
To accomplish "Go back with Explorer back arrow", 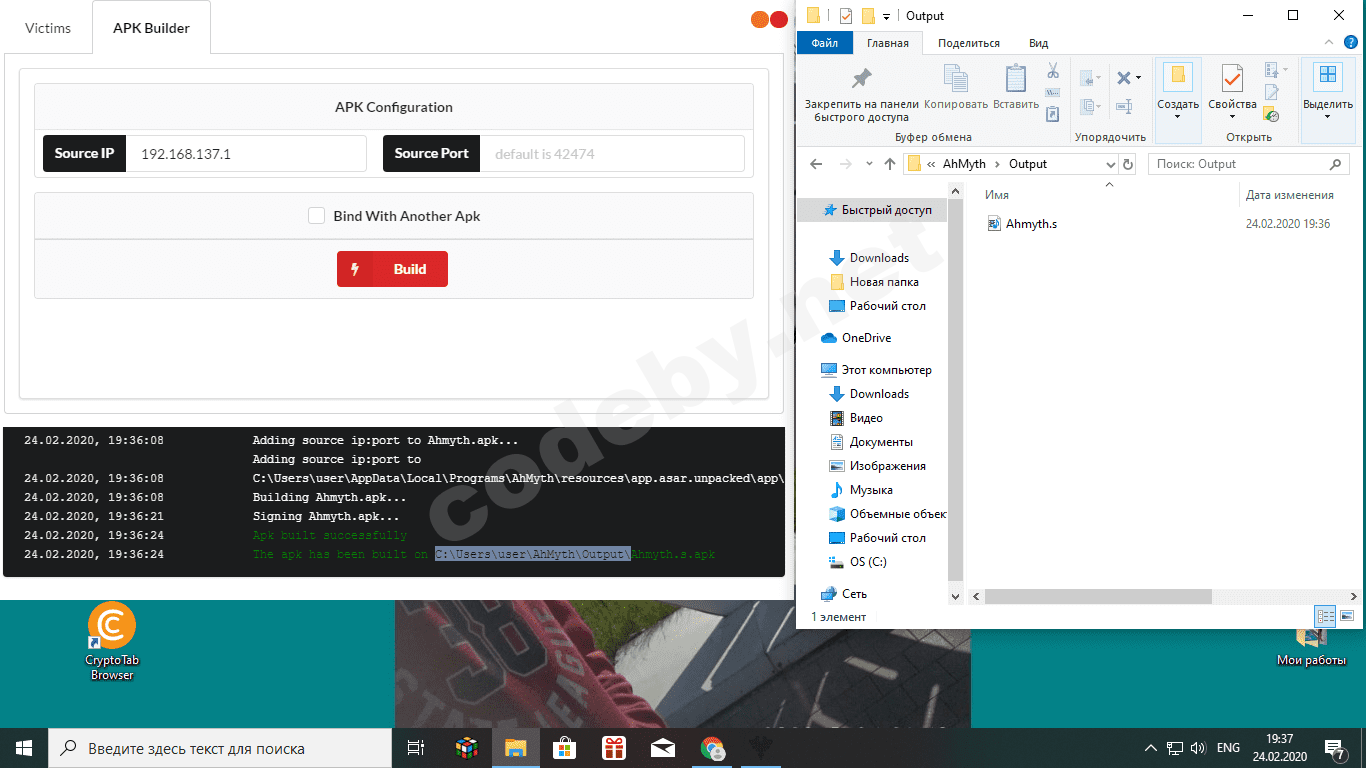I will pyautogui.click(x=816, y=164).
